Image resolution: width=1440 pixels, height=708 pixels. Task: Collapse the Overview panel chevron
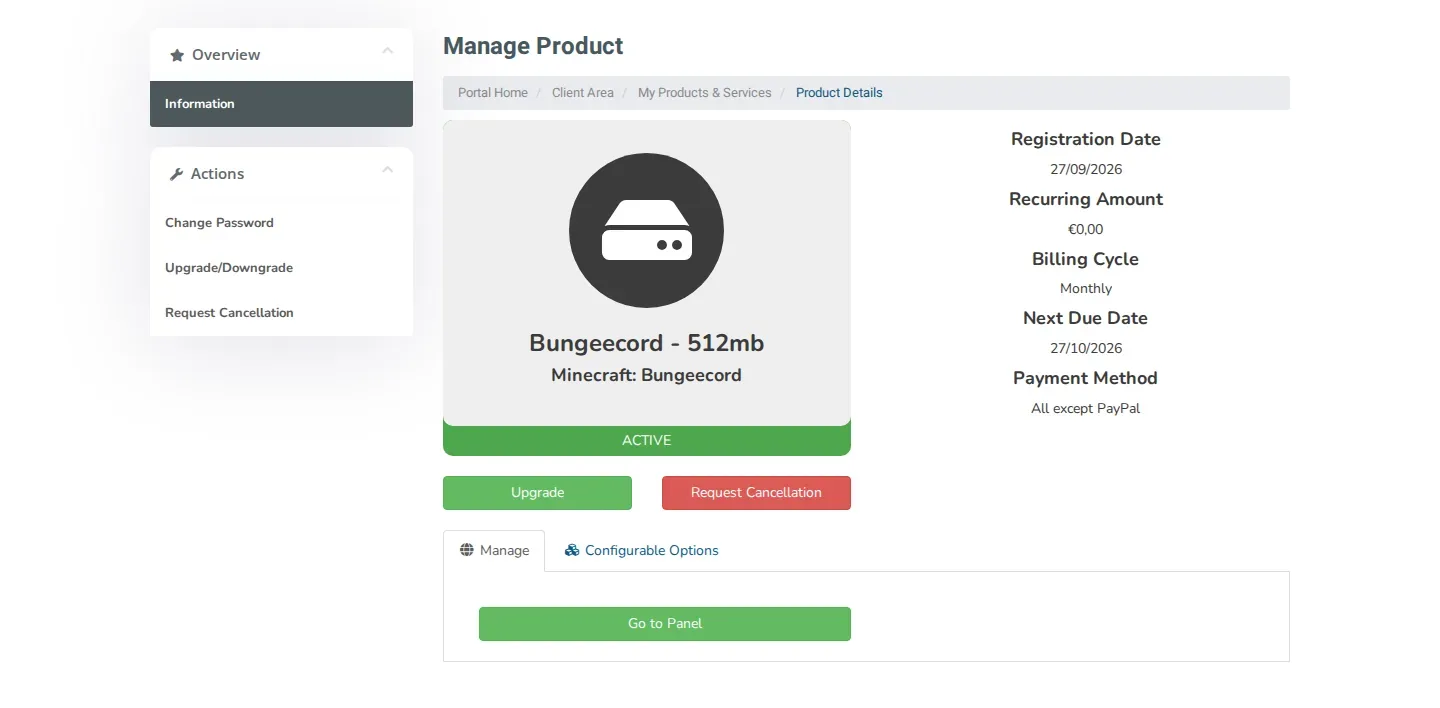point(388,51)
